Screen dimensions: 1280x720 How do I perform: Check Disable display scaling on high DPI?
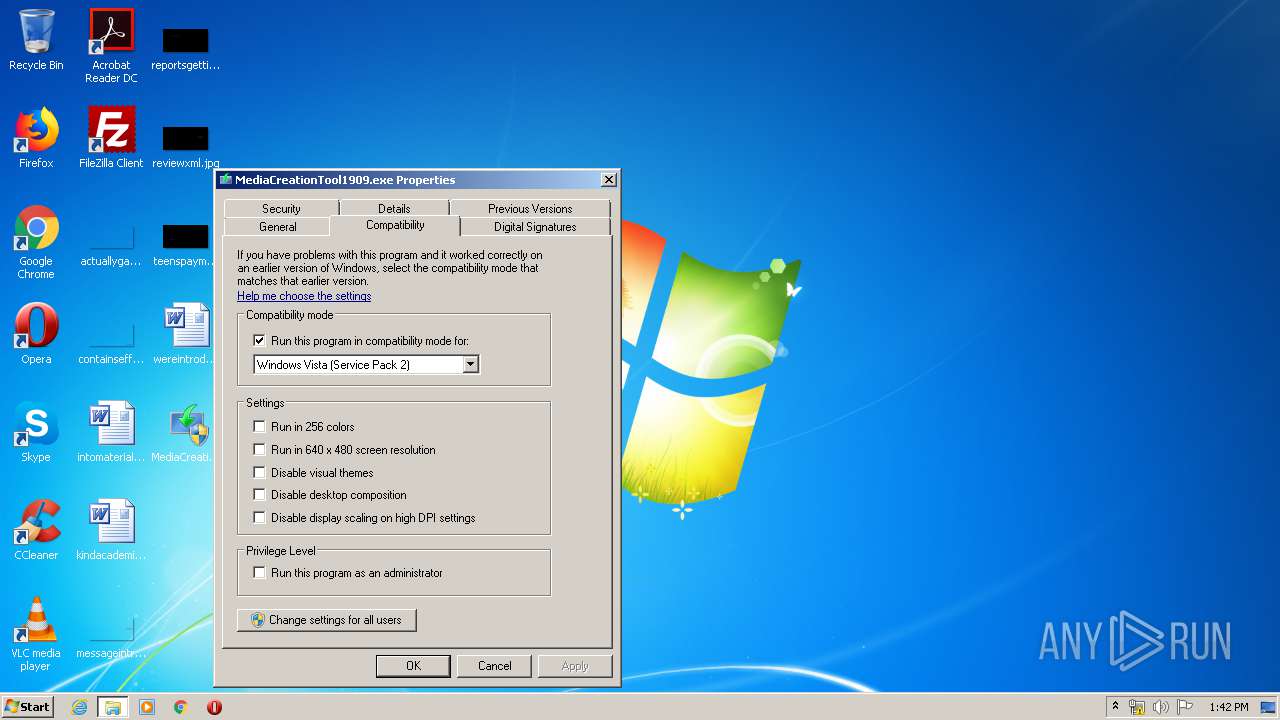coord(260,518)
